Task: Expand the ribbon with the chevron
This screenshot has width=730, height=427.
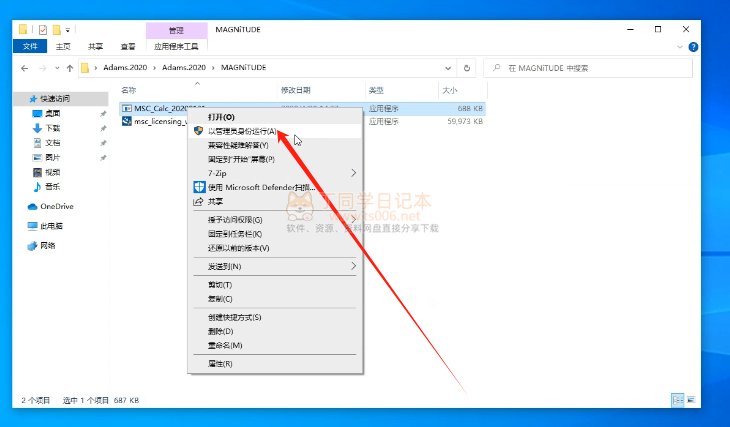Action: [680, 47]
